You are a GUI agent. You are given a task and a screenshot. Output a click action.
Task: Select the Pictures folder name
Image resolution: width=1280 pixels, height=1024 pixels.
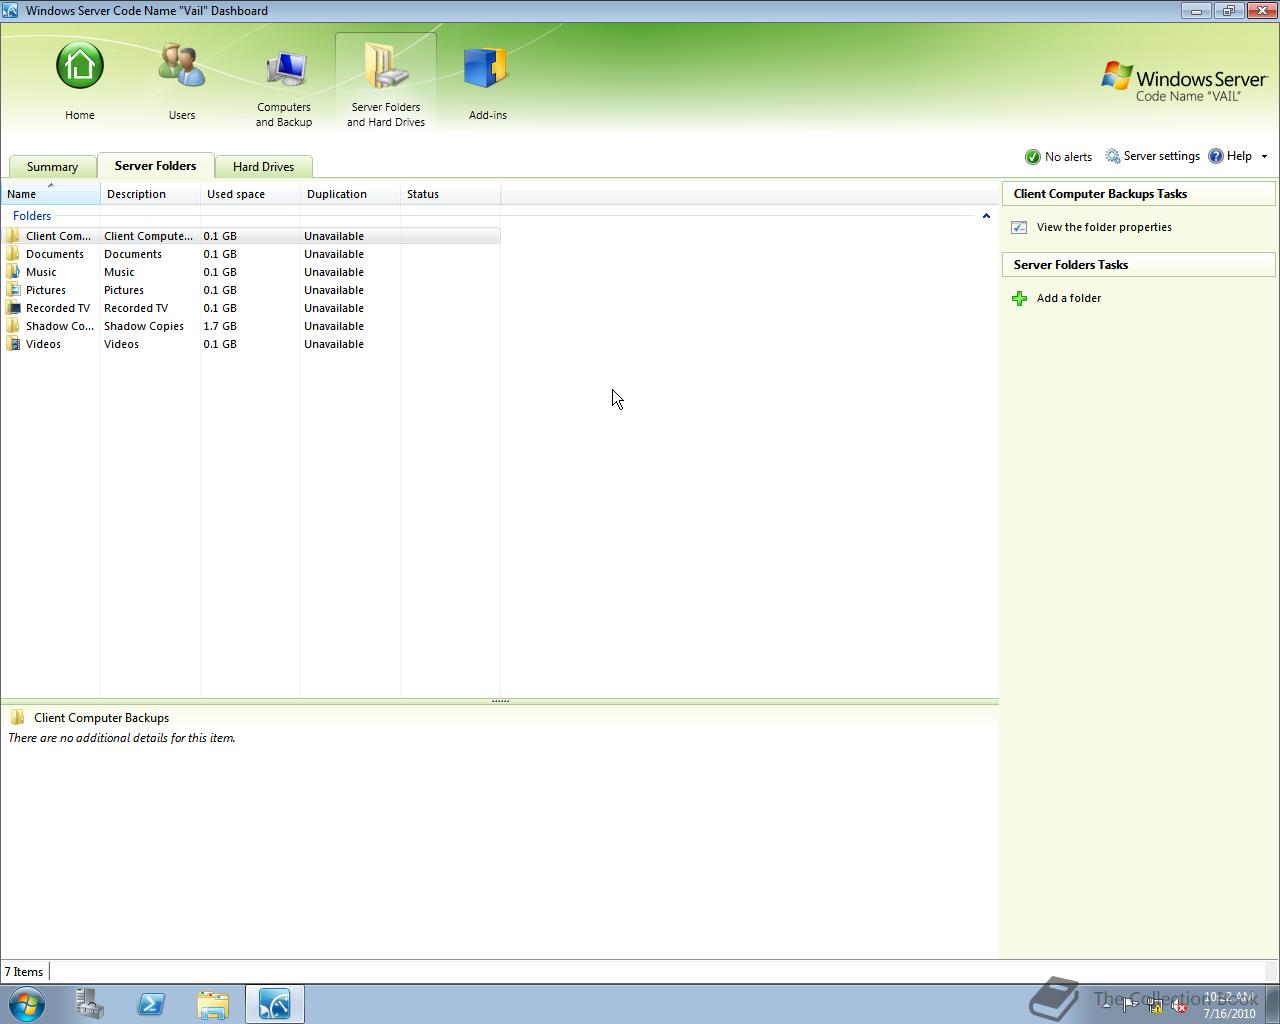[x=46, y=290]
